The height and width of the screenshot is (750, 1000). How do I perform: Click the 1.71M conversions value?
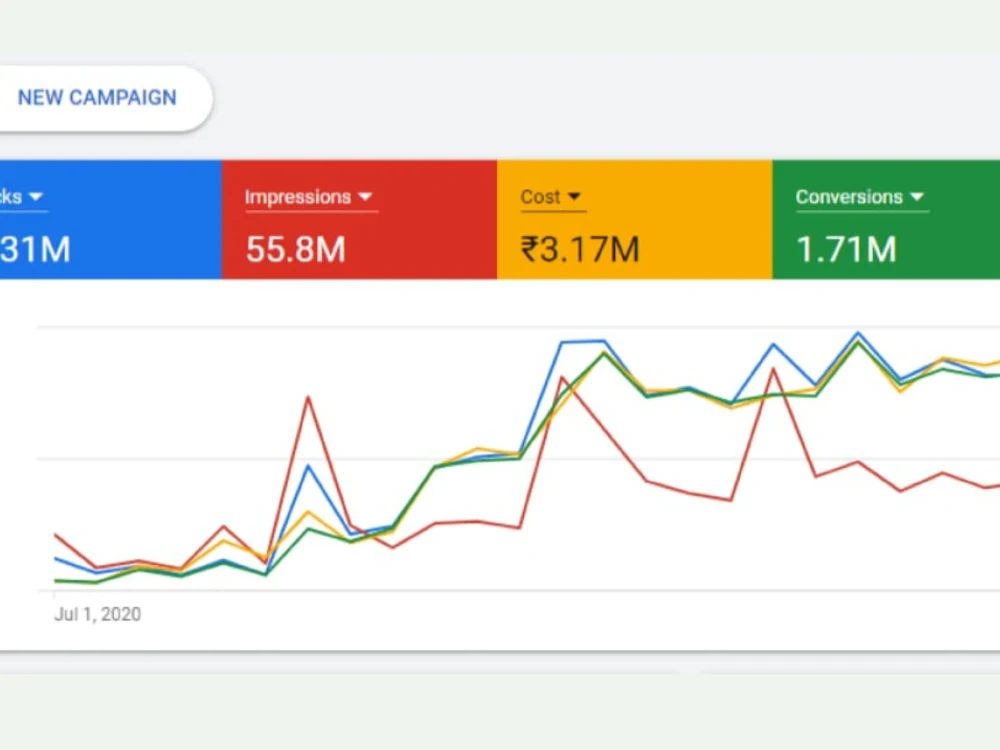(846, 250)
